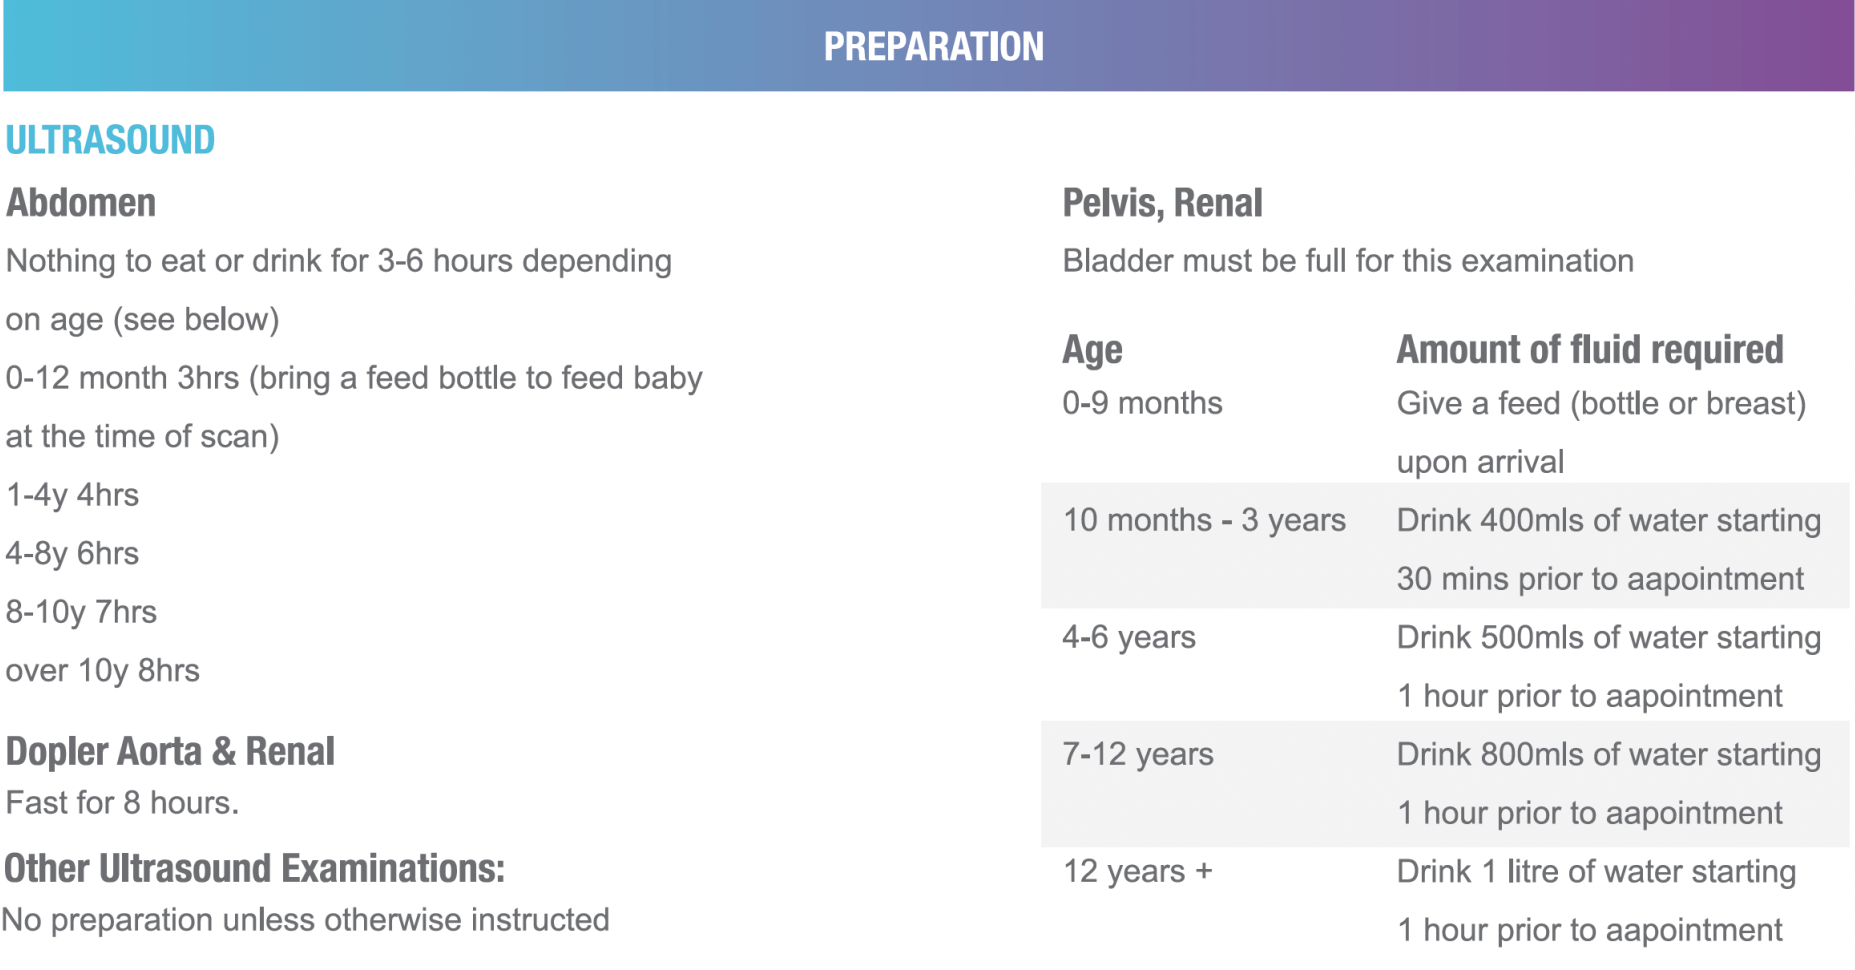Viewport: 1855px width, 970px height.
Task: Click the Fast for 8 hours line
Action: (x=123, y=803)
